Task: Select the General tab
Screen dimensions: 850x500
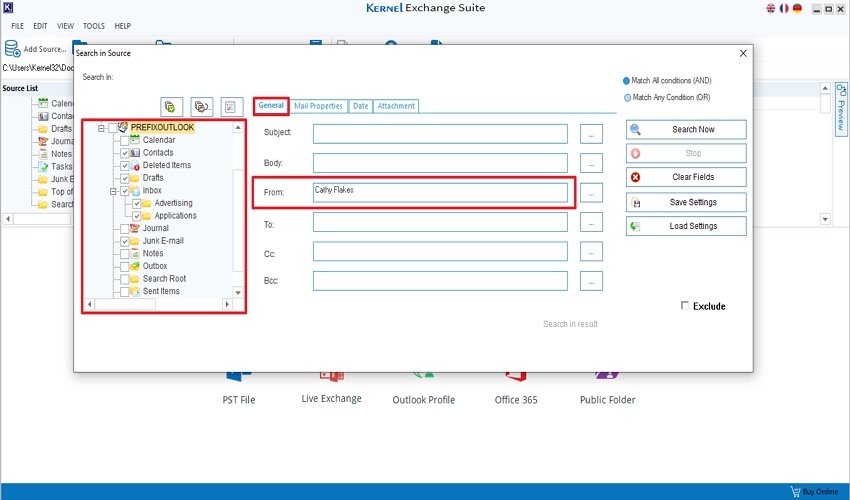Action: 271,105
